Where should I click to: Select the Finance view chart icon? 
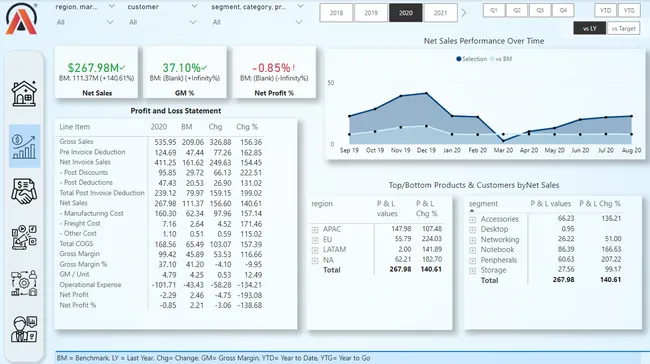[24, 146]
